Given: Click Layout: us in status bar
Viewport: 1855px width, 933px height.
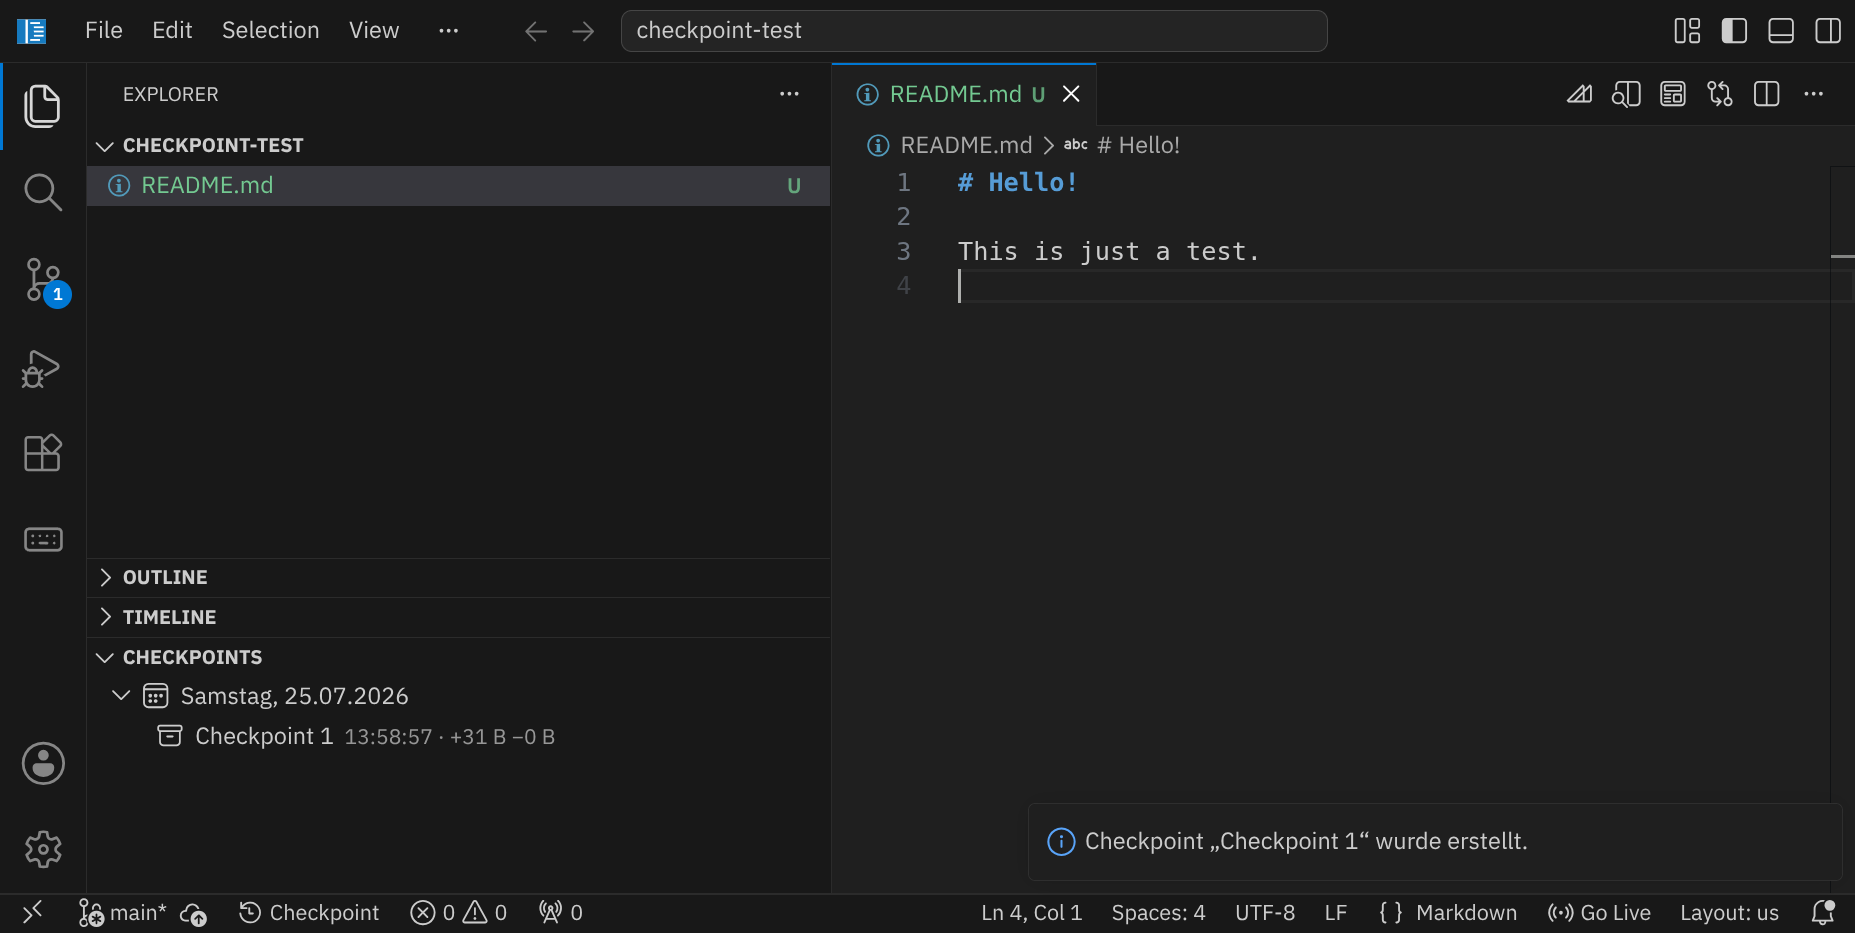Looking at the screenshot, I should click(x=1729, y=913).
